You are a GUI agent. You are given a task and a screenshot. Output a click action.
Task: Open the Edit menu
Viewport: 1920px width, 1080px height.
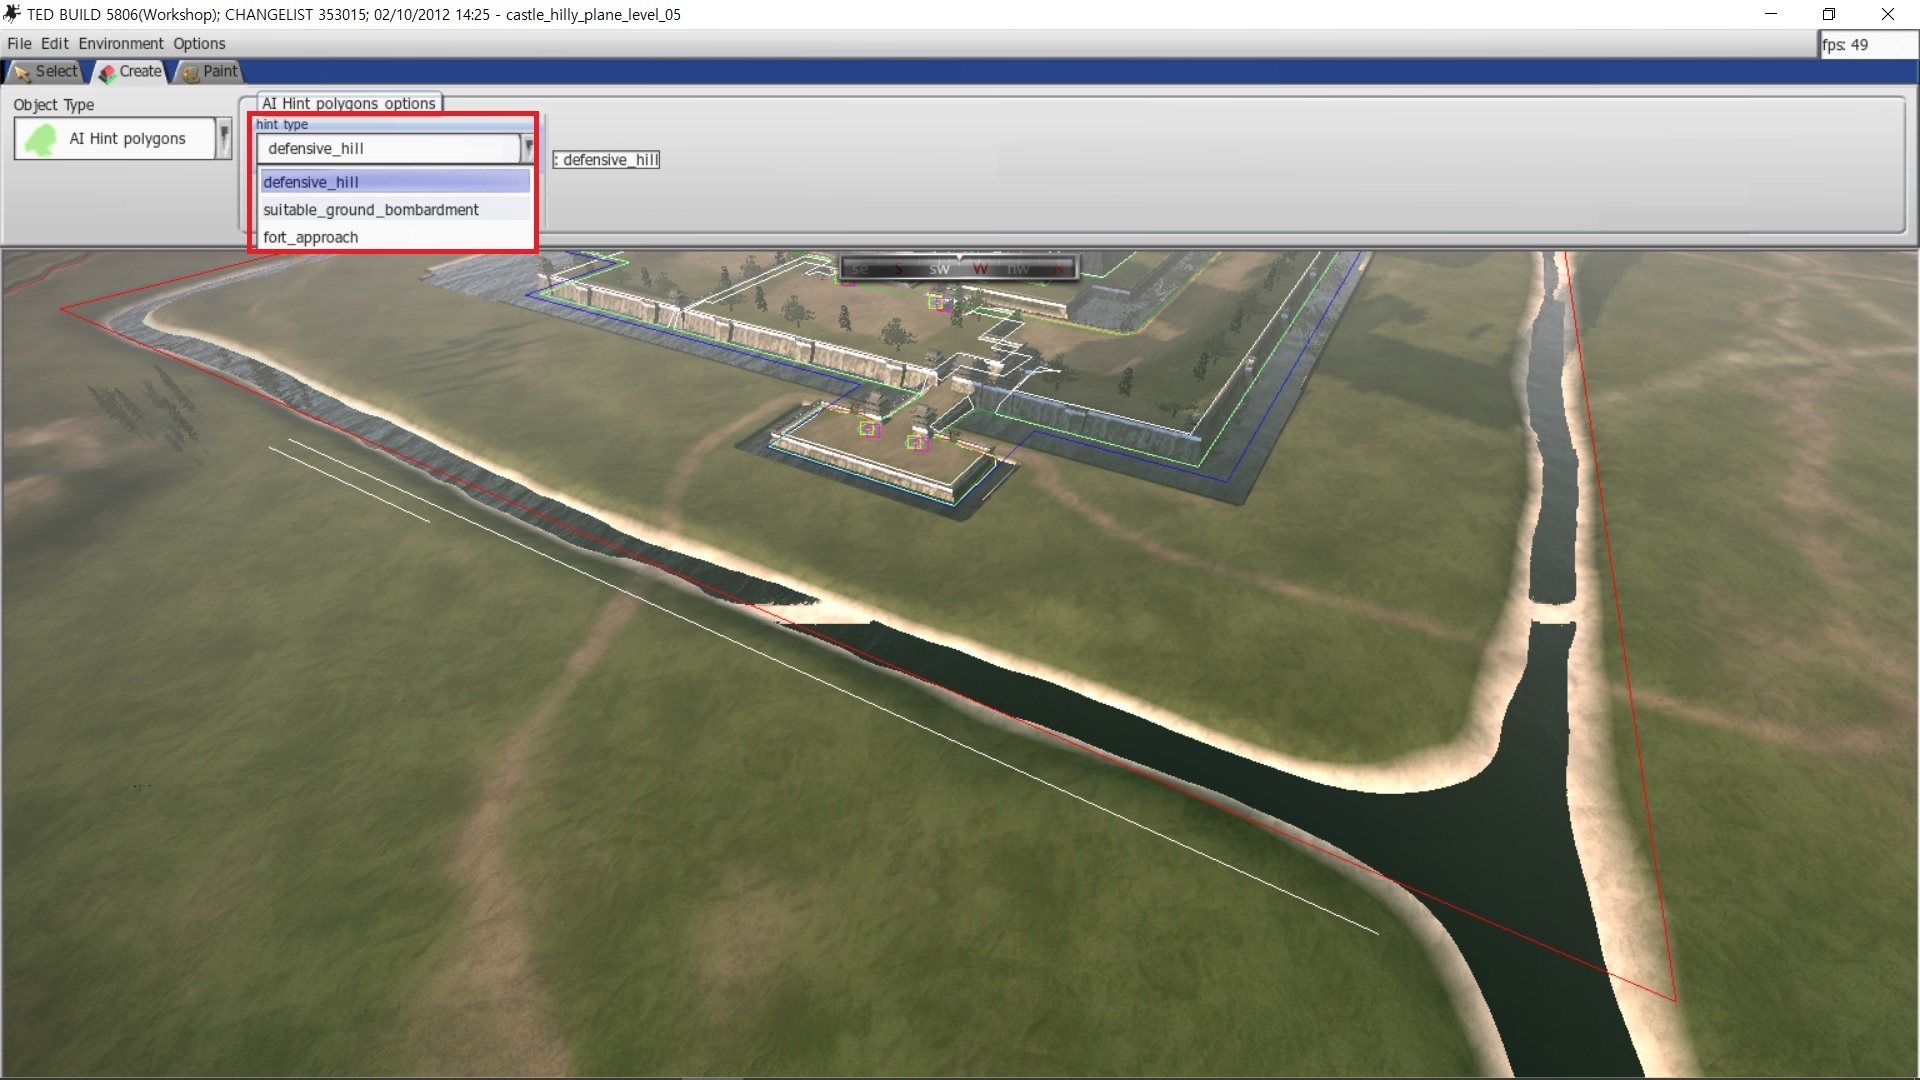pyautogui.click(x=55, y=43)
